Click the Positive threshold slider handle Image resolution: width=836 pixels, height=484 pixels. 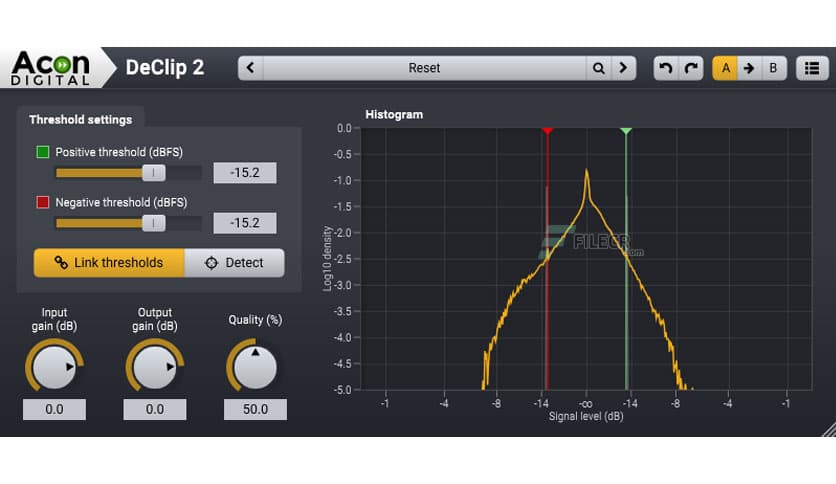153,173
